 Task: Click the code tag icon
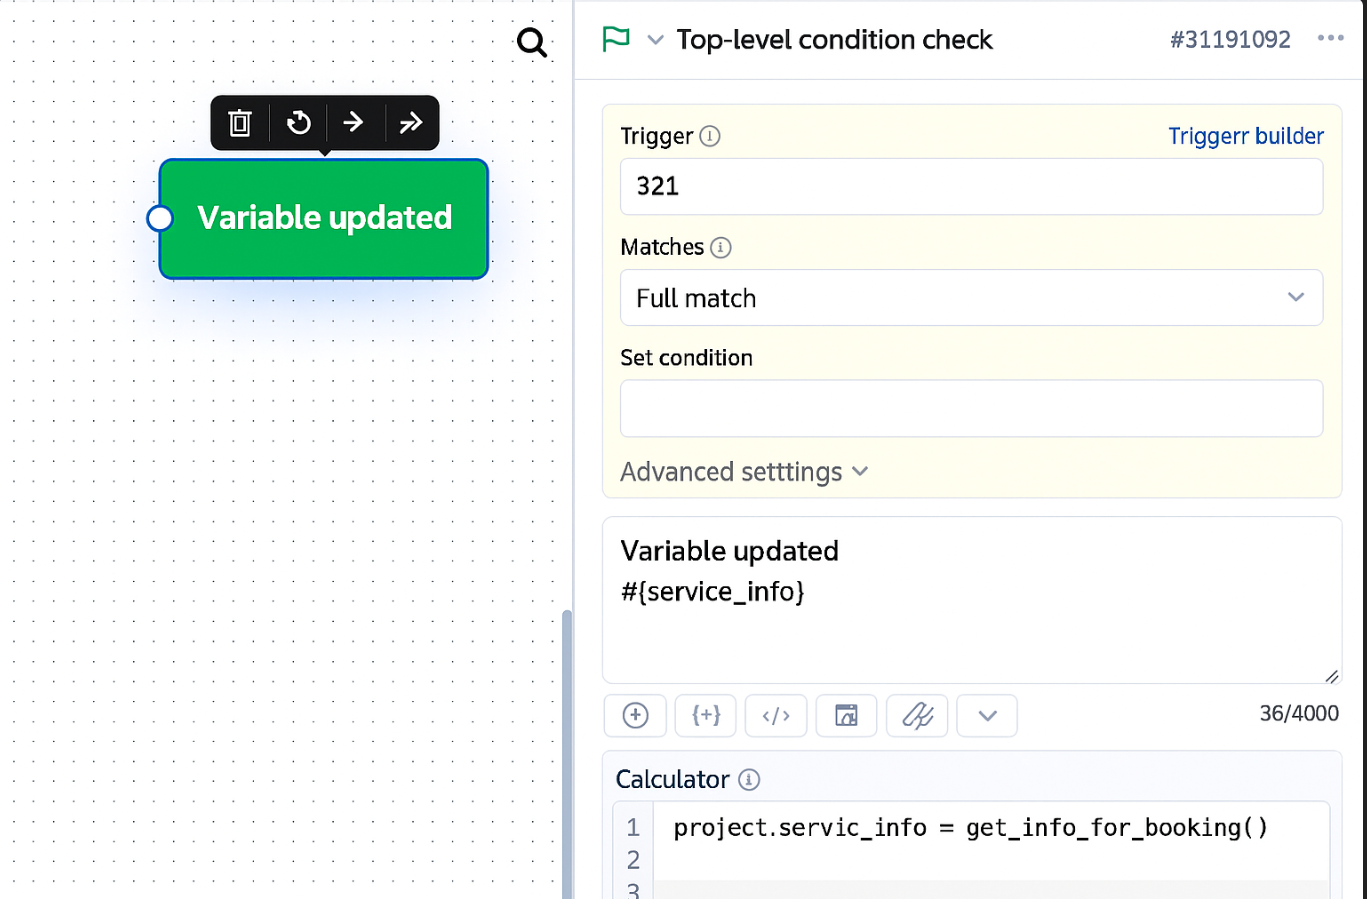(776, 715)
